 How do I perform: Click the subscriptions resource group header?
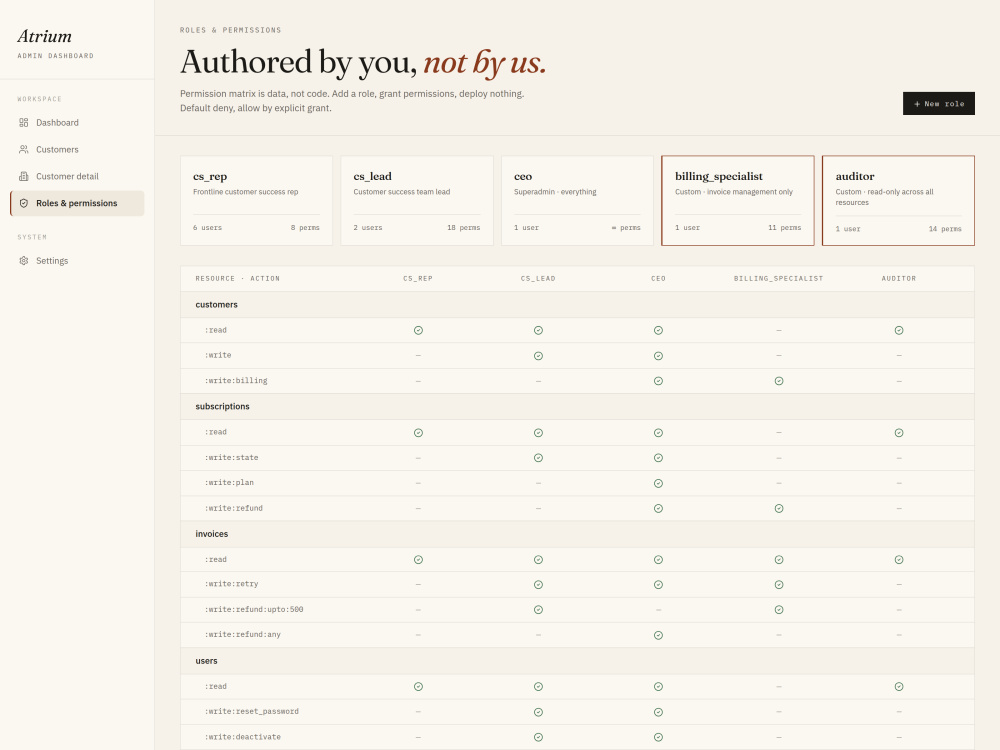[x=577, y=406]
